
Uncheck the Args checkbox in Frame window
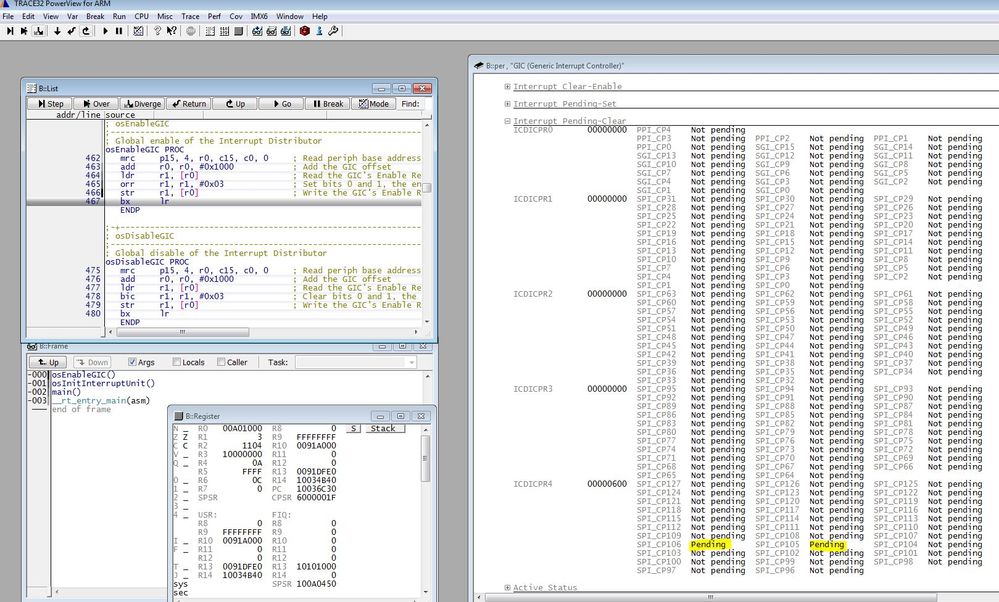pyautogui.click(x=133, y=362)
